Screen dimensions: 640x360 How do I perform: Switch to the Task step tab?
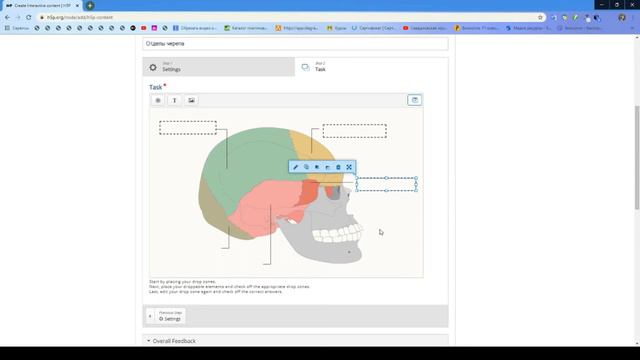click(371, 67)
